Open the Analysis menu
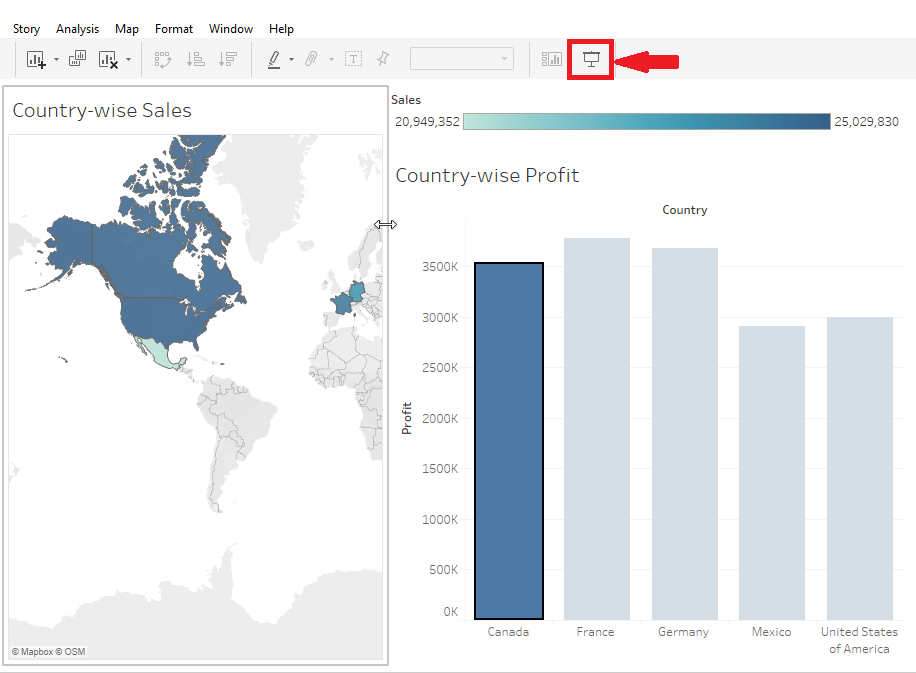Viewport: 916px width, 673px height. click(x=77, y=29)
